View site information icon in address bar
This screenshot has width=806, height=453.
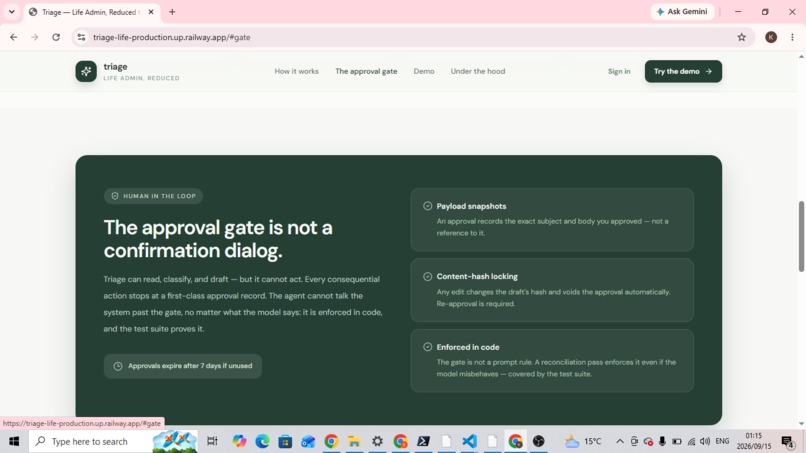(x=81, y=37)
